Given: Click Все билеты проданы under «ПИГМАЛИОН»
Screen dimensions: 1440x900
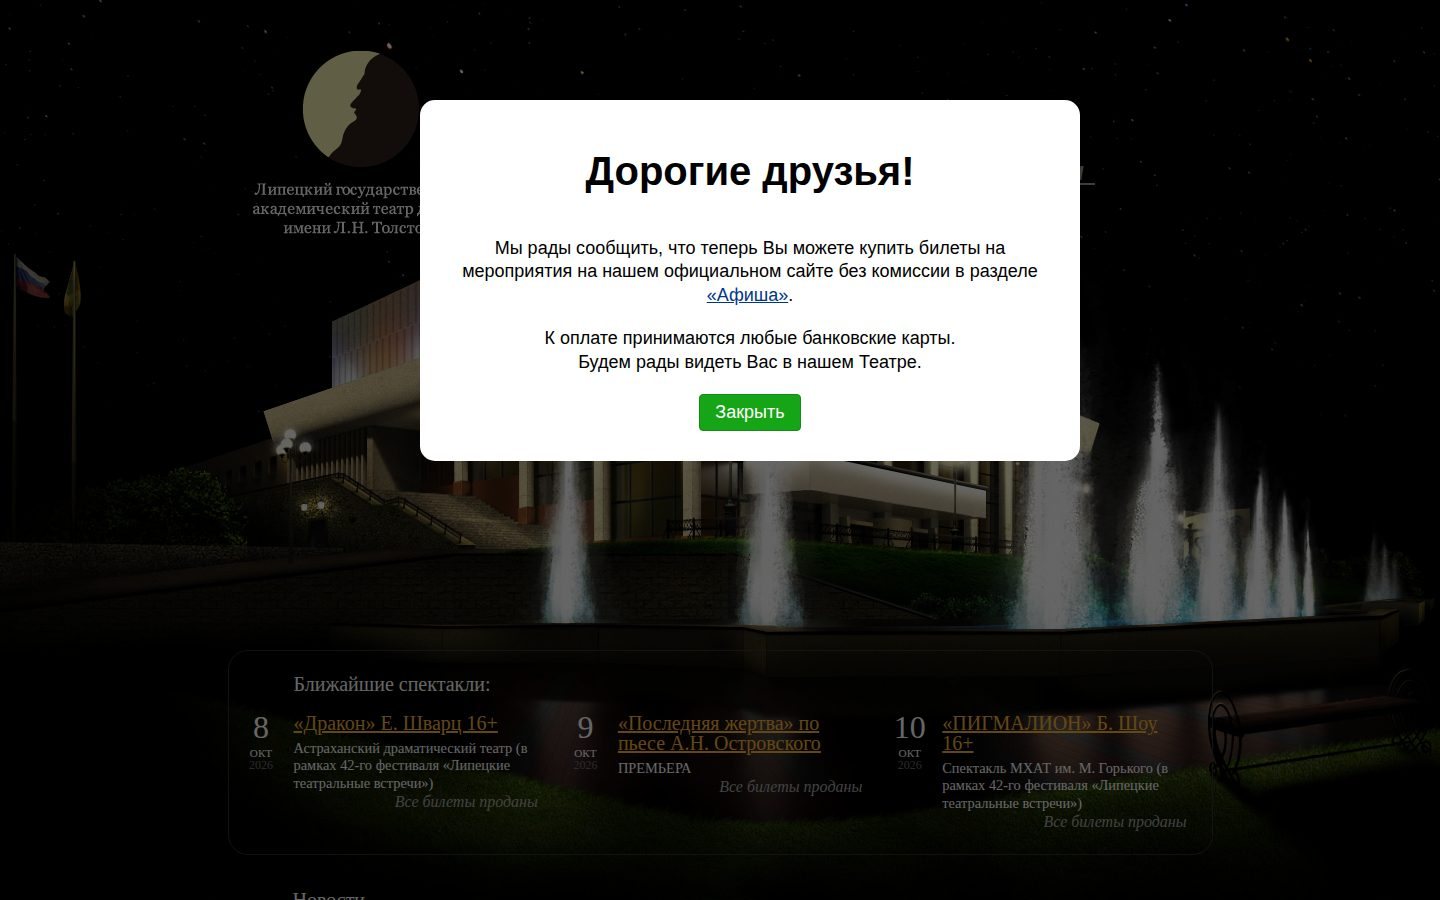Looking at the screenshot, I should [1114, 822].
